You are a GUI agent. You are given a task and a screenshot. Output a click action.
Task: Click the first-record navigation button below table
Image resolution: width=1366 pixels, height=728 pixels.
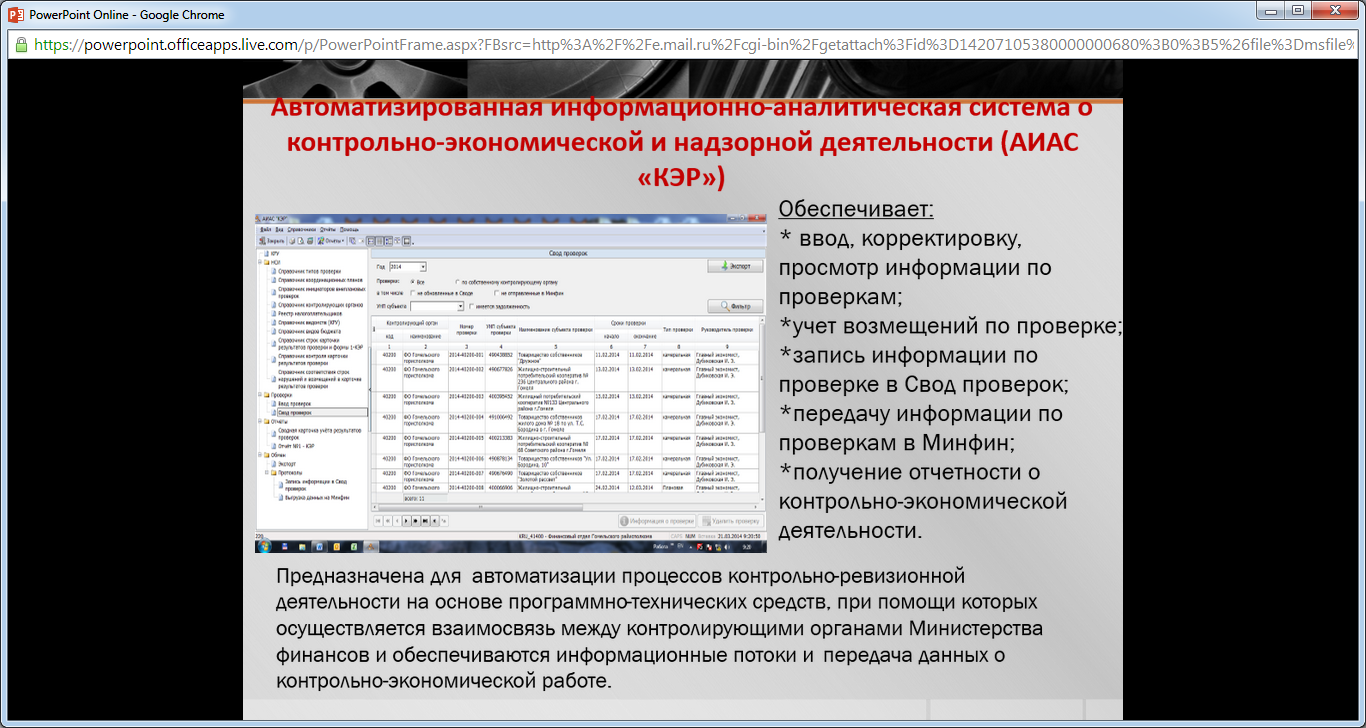coord(378,521)
